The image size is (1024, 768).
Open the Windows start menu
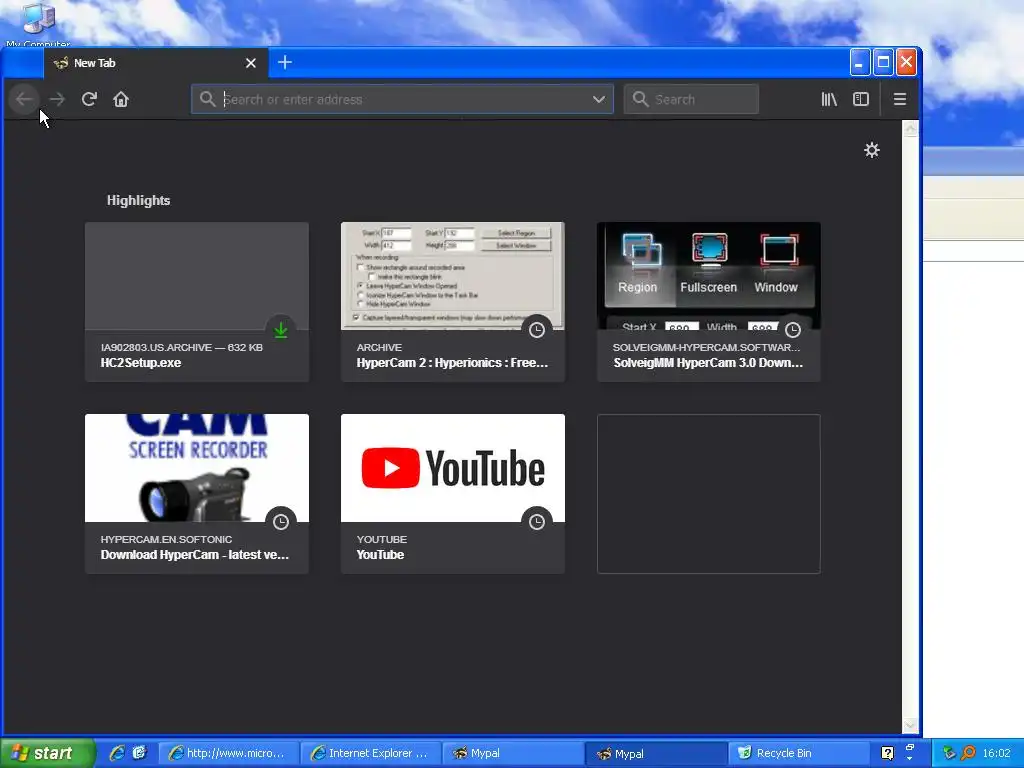47,753
